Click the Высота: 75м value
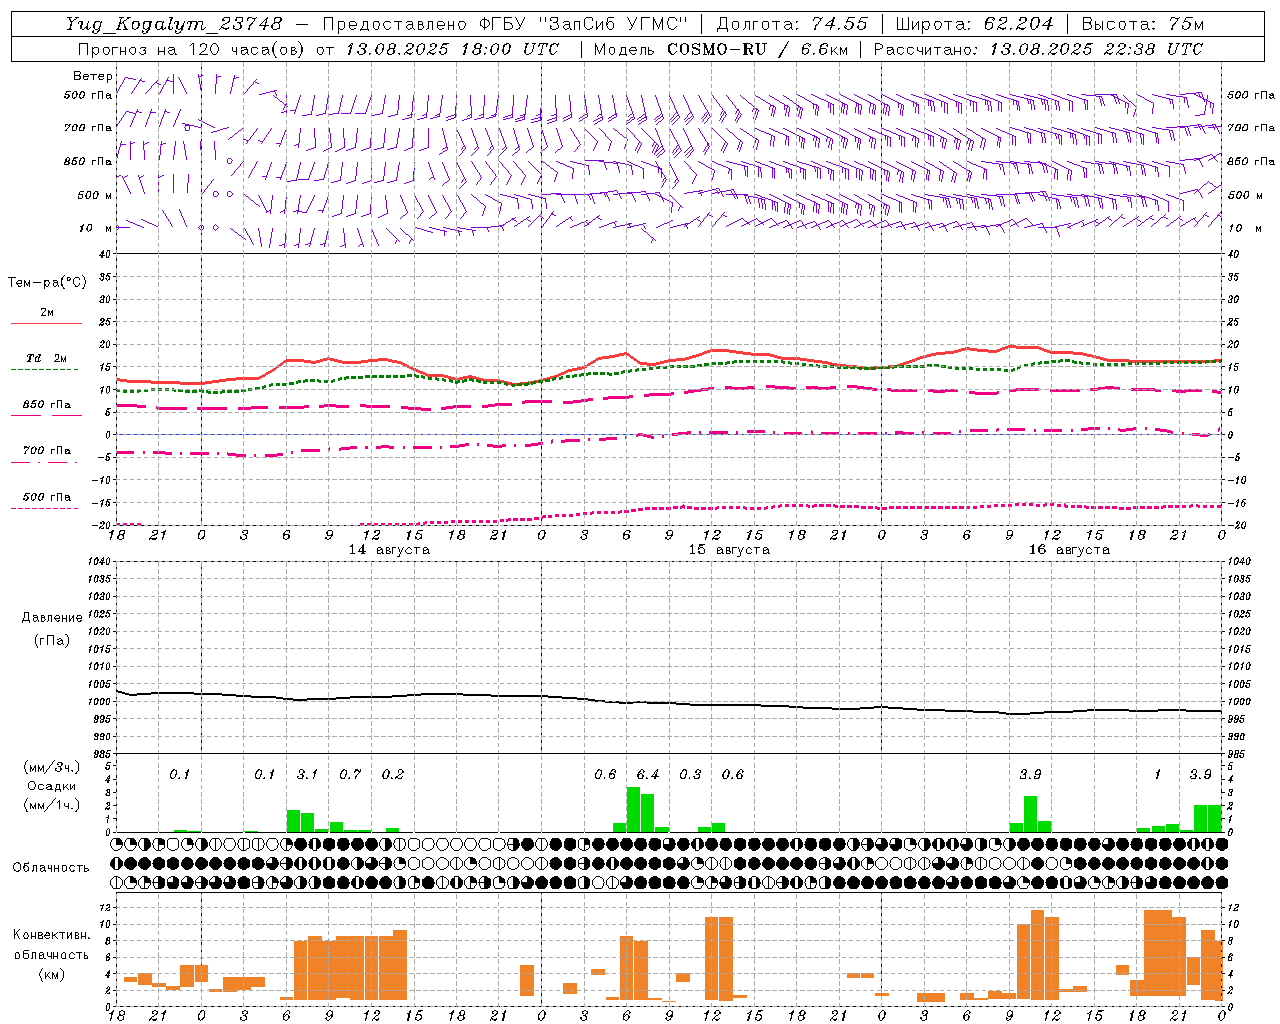Screen dimensions: 1280x1024 [x=1142, y=24]
